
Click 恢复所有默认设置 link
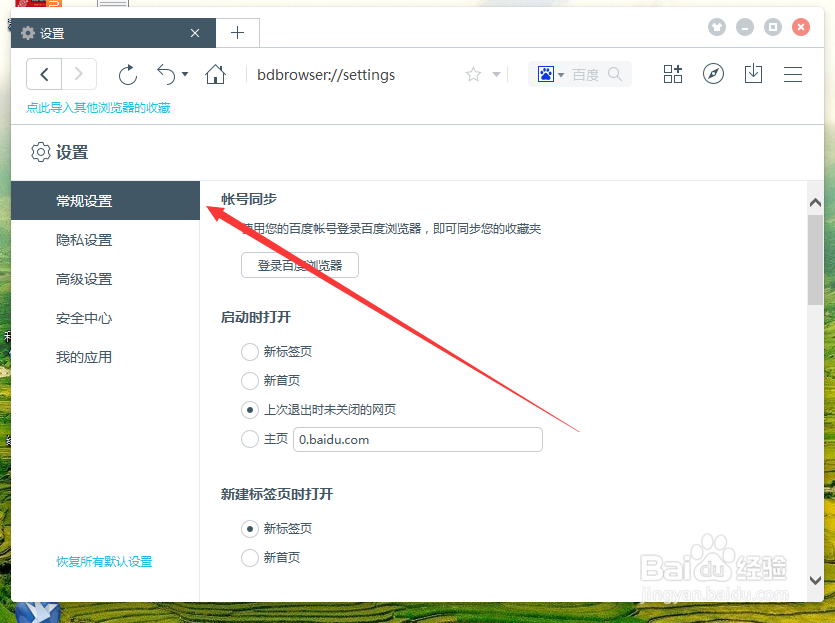point(104,561)
